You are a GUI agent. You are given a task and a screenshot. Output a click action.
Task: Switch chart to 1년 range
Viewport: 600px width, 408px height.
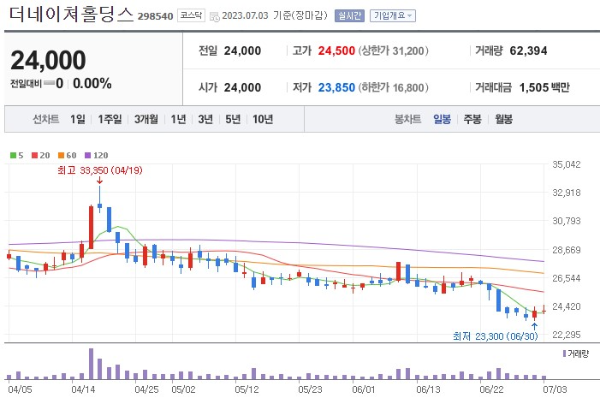178,119
